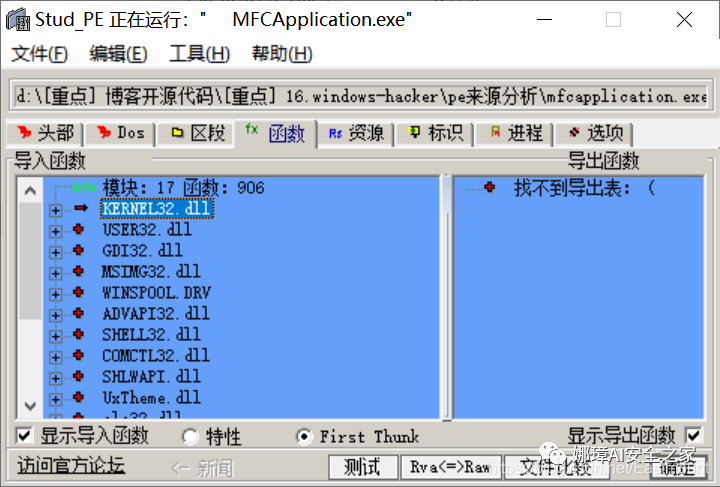This screenshot has width=720, height=487.
Task: Click the 测试 button
Action: tap(363, 467)
